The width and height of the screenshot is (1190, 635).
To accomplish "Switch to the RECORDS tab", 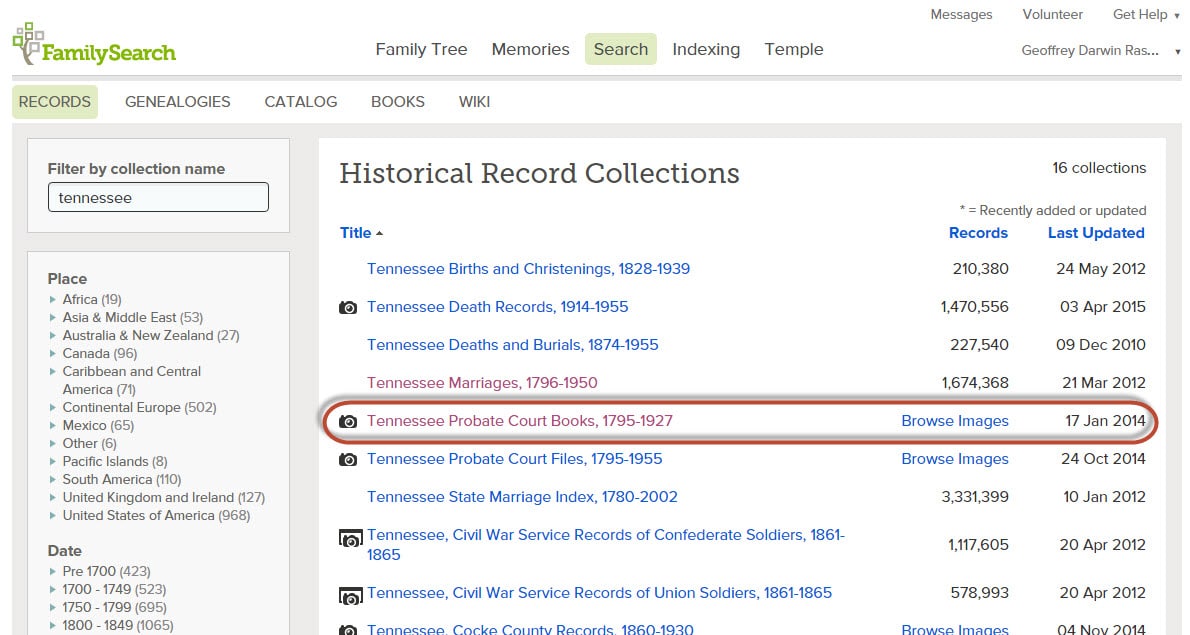I will tap(55, 102).
